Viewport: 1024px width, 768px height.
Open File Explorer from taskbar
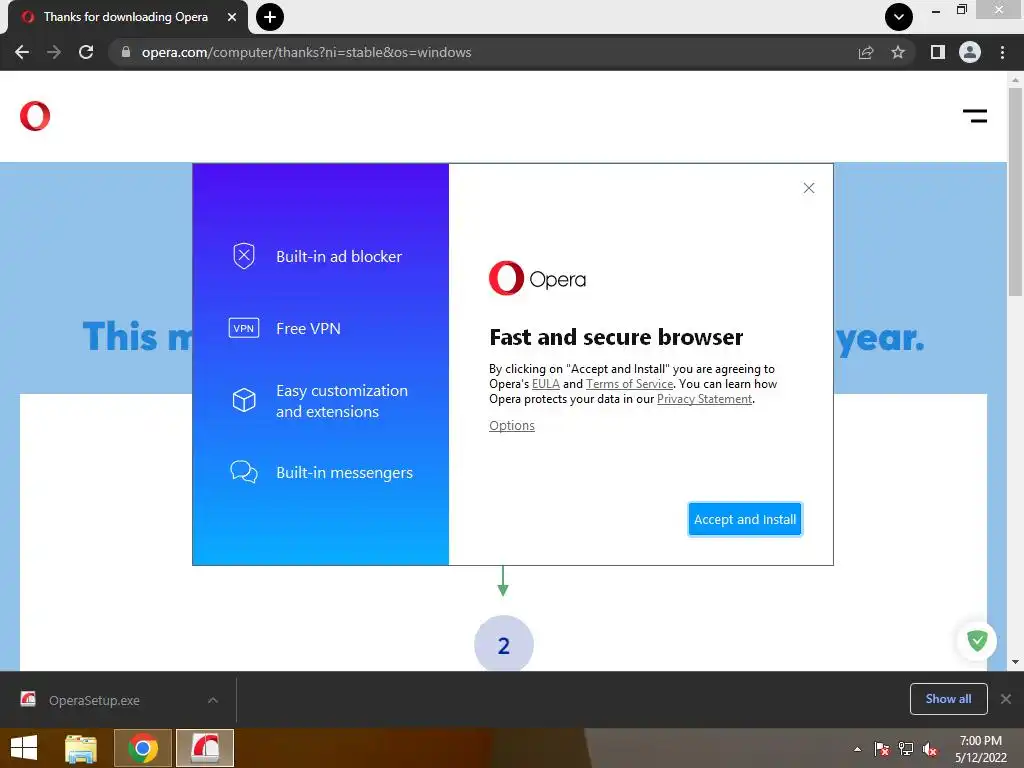coord(81,748)
